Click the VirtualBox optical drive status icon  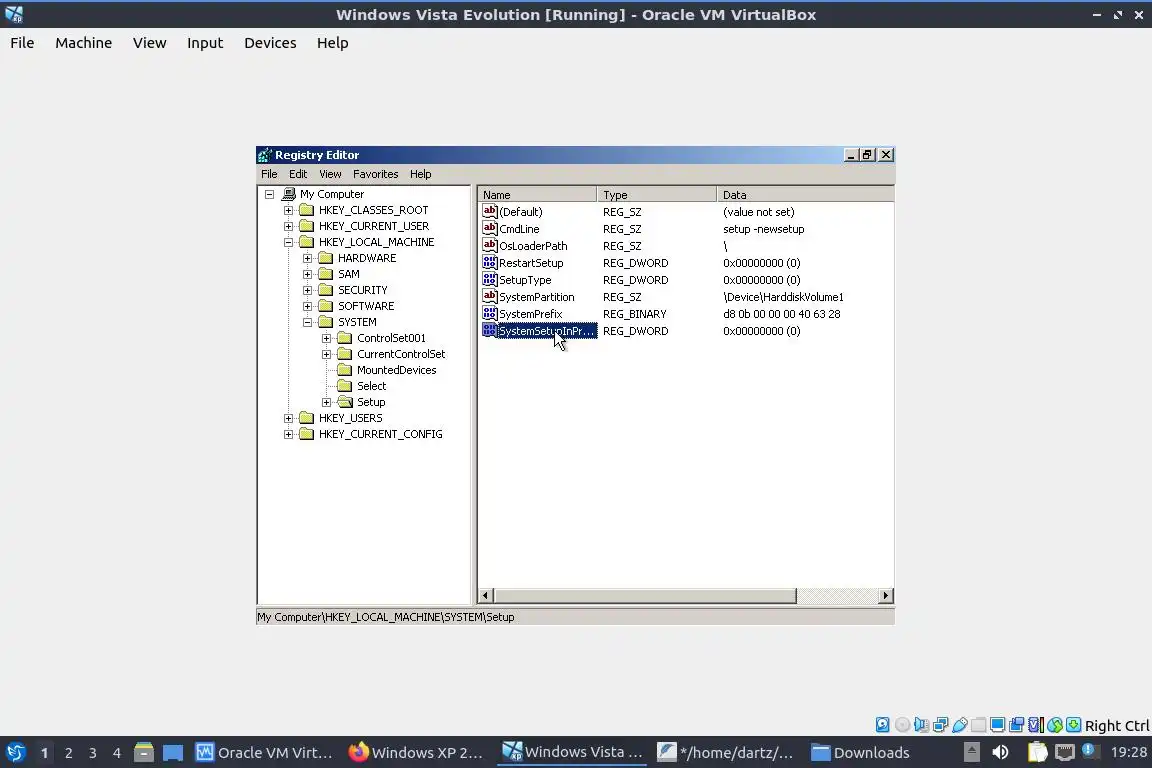902,725
